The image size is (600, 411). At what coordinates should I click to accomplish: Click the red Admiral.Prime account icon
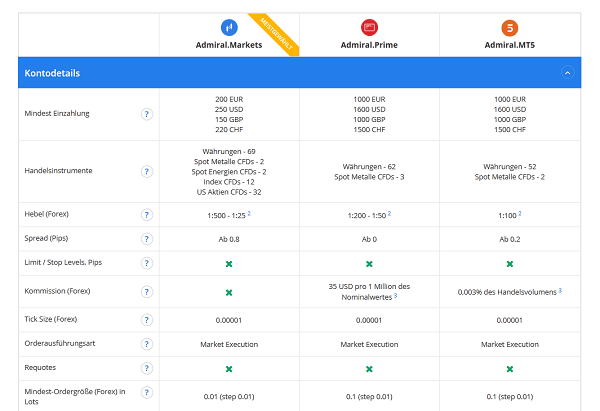(369, 28)
